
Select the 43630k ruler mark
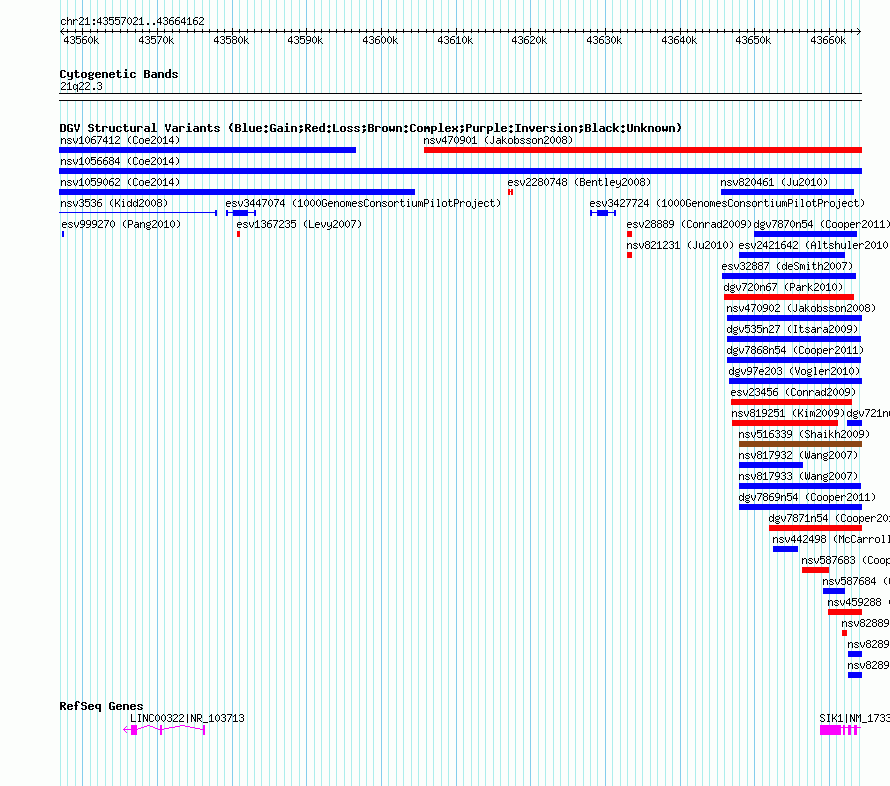click(604, 40)
